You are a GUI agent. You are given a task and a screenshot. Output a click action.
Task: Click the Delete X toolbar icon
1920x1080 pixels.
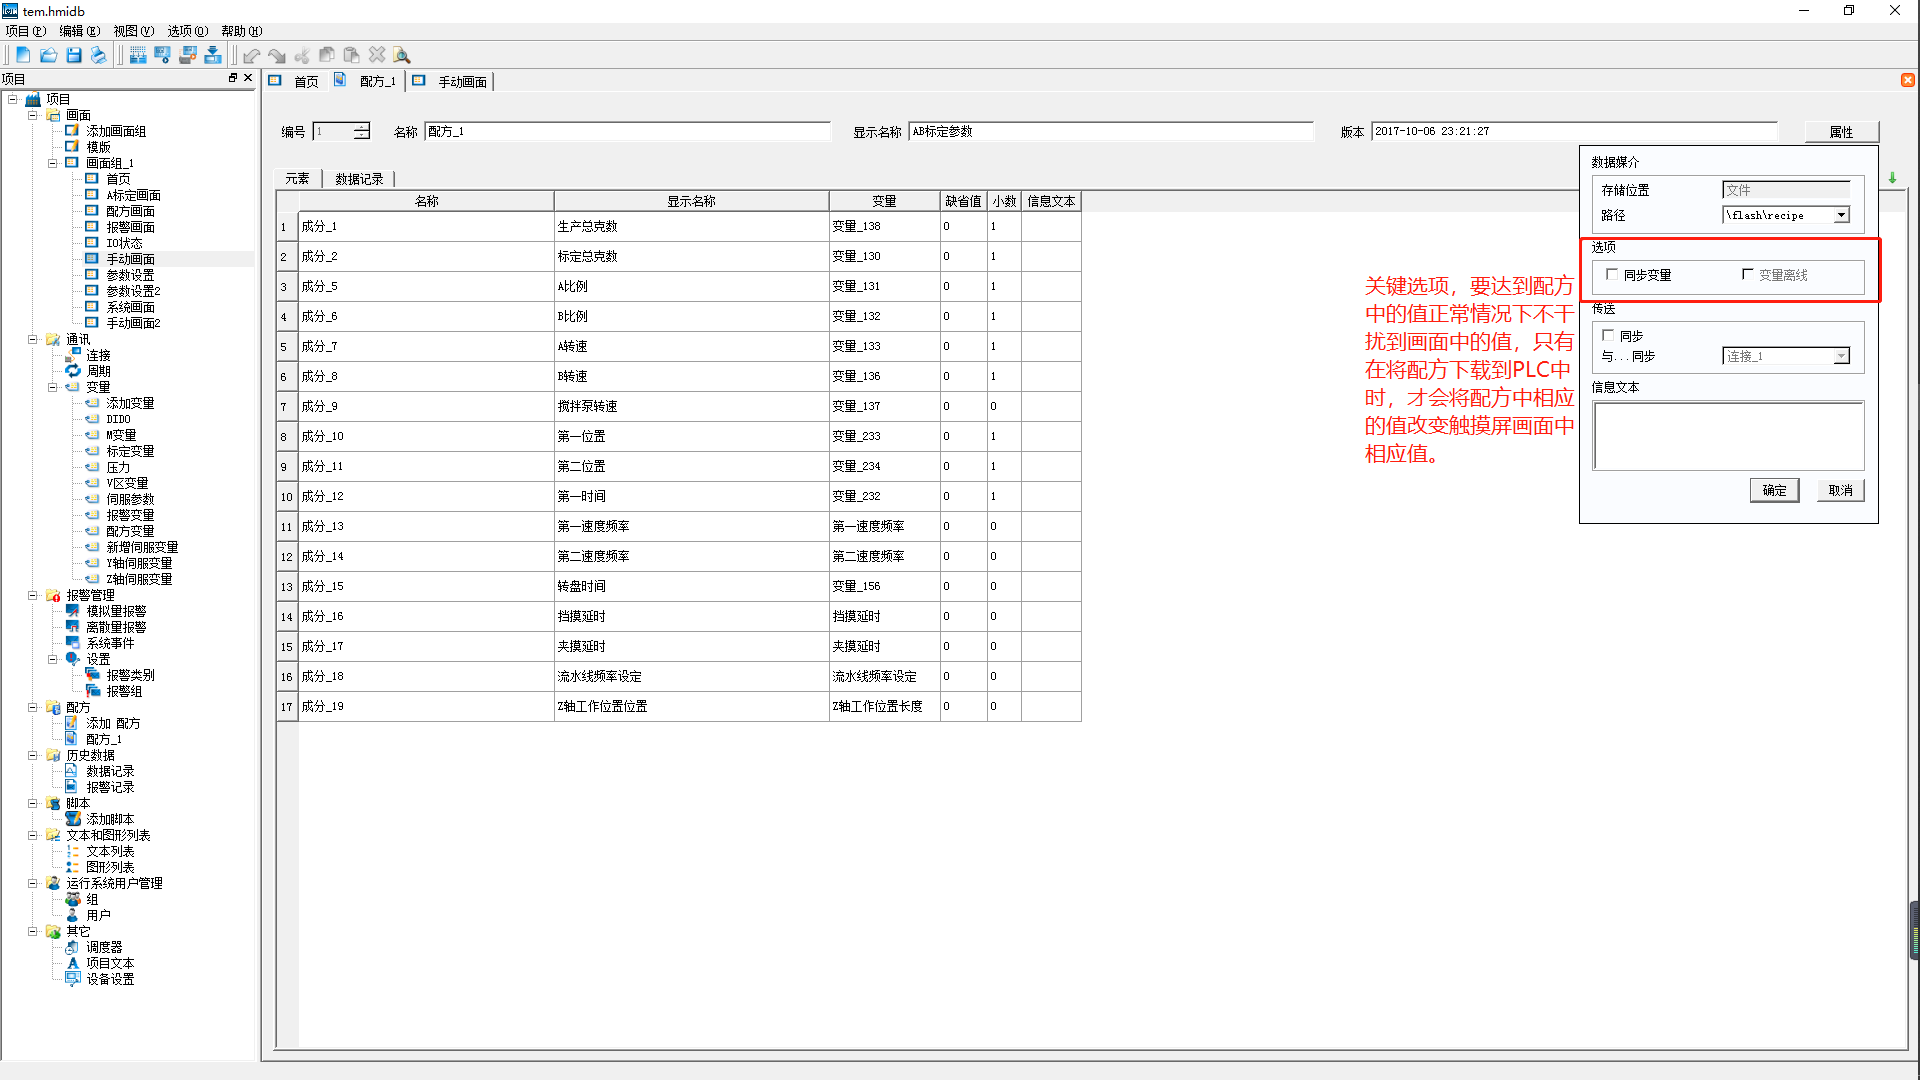click(x=377, y=55)
